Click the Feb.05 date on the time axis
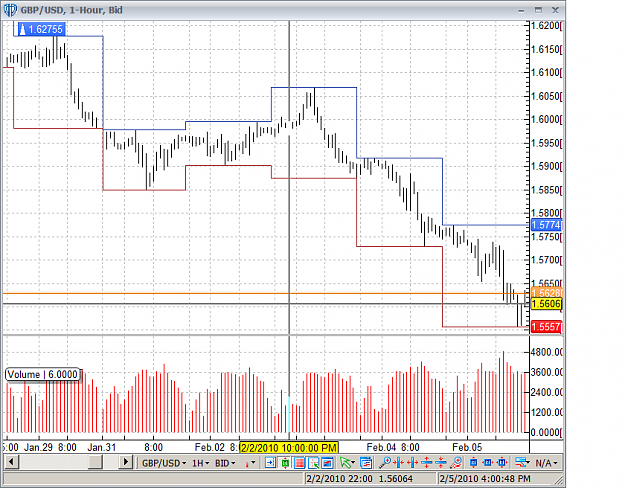The image size is (625, 488). pyautogui.click(x=467, y=447)
